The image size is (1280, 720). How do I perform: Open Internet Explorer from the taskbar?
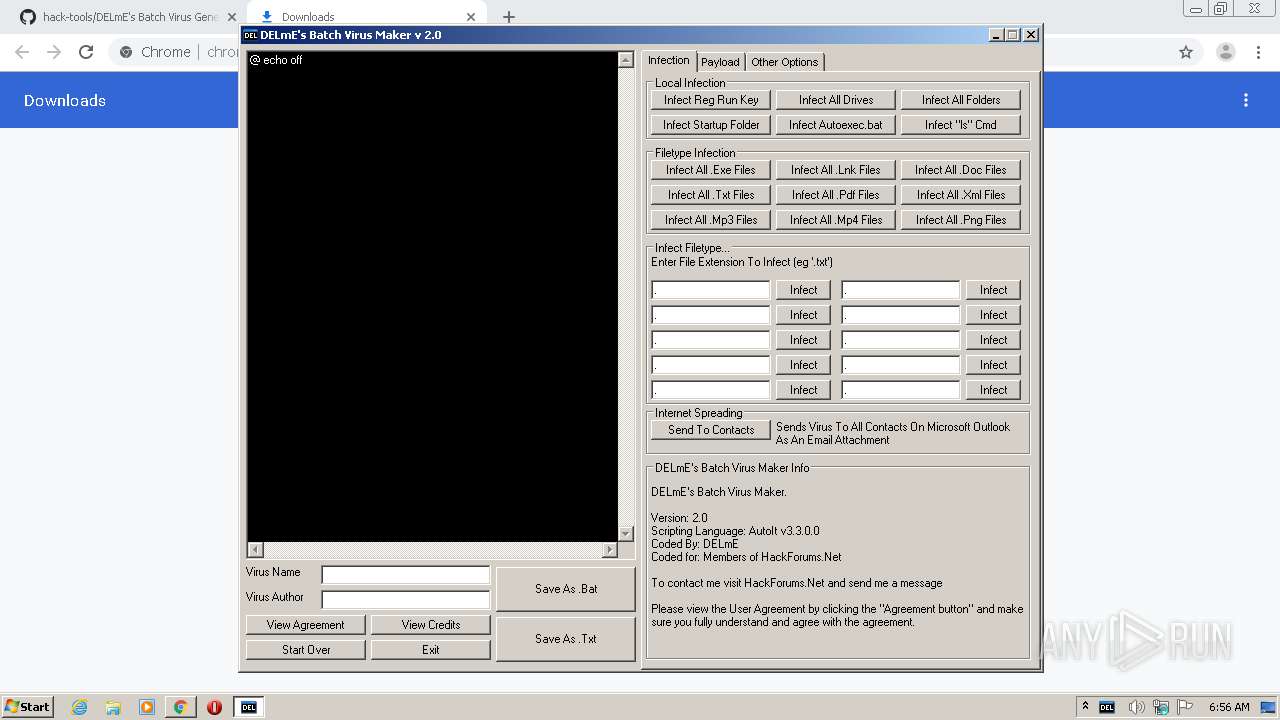click(x=80, y=707)
